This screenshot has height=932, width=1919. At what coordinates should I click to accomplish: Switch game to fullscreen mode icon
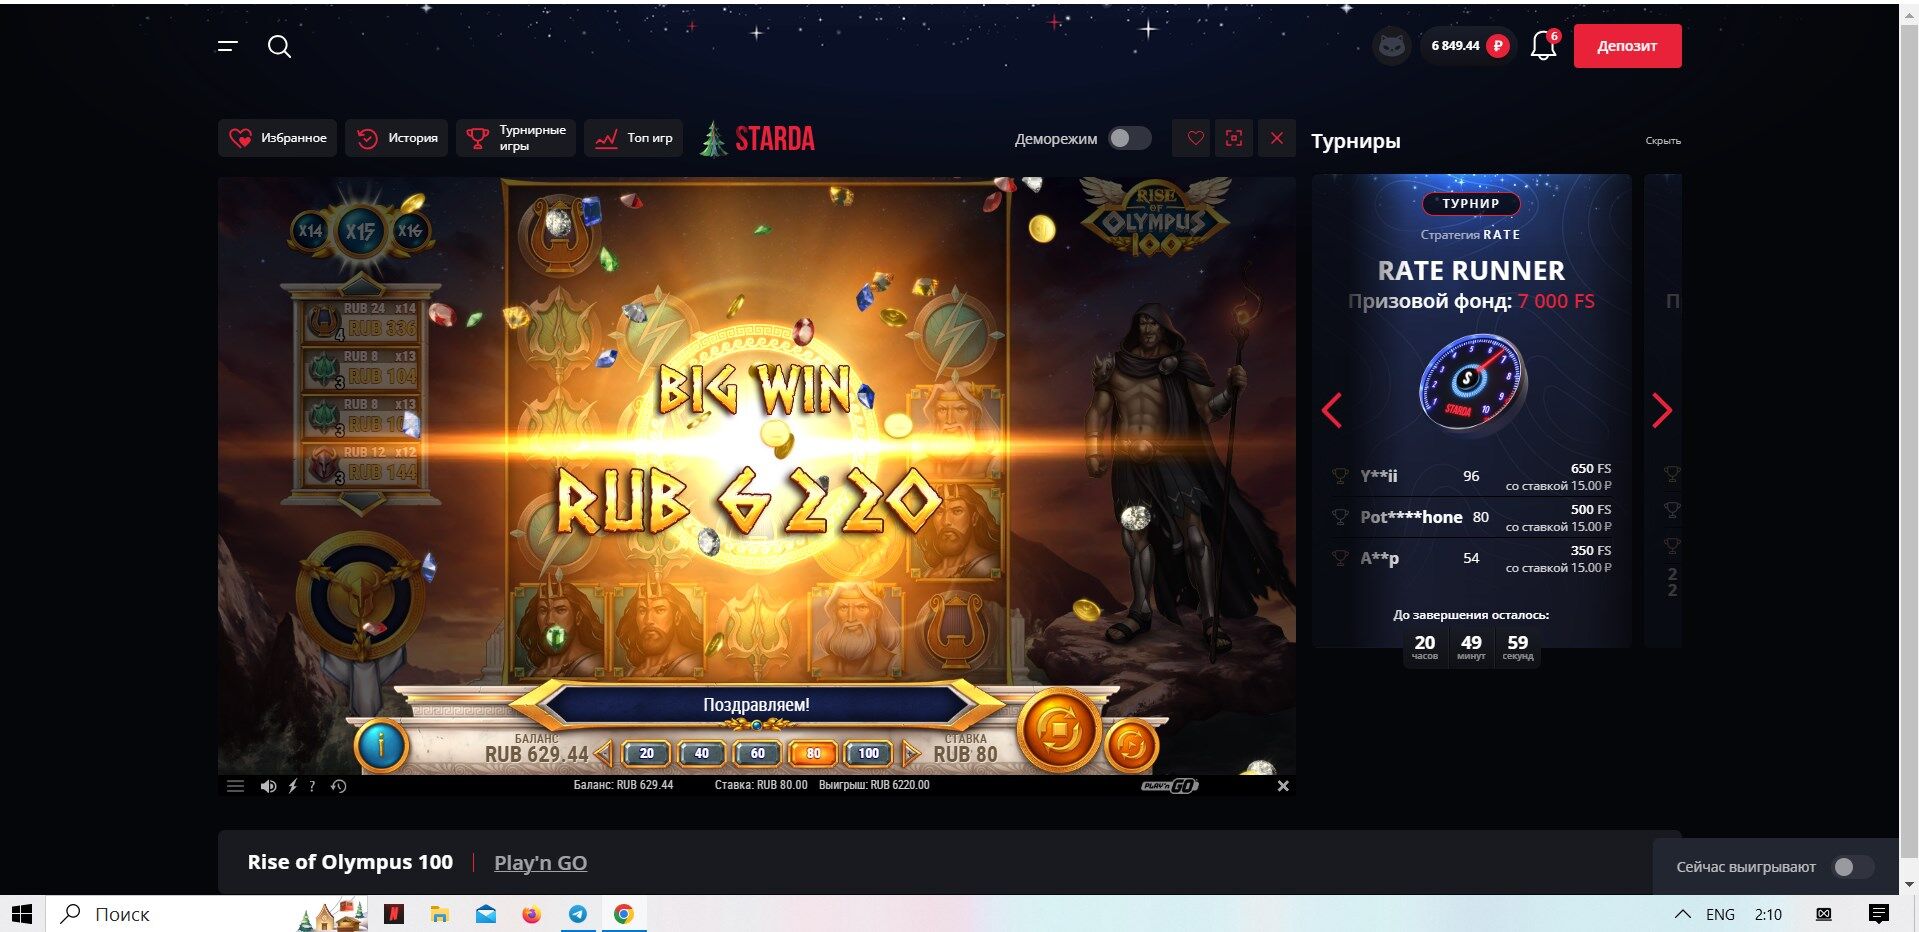coord(1234,138)
